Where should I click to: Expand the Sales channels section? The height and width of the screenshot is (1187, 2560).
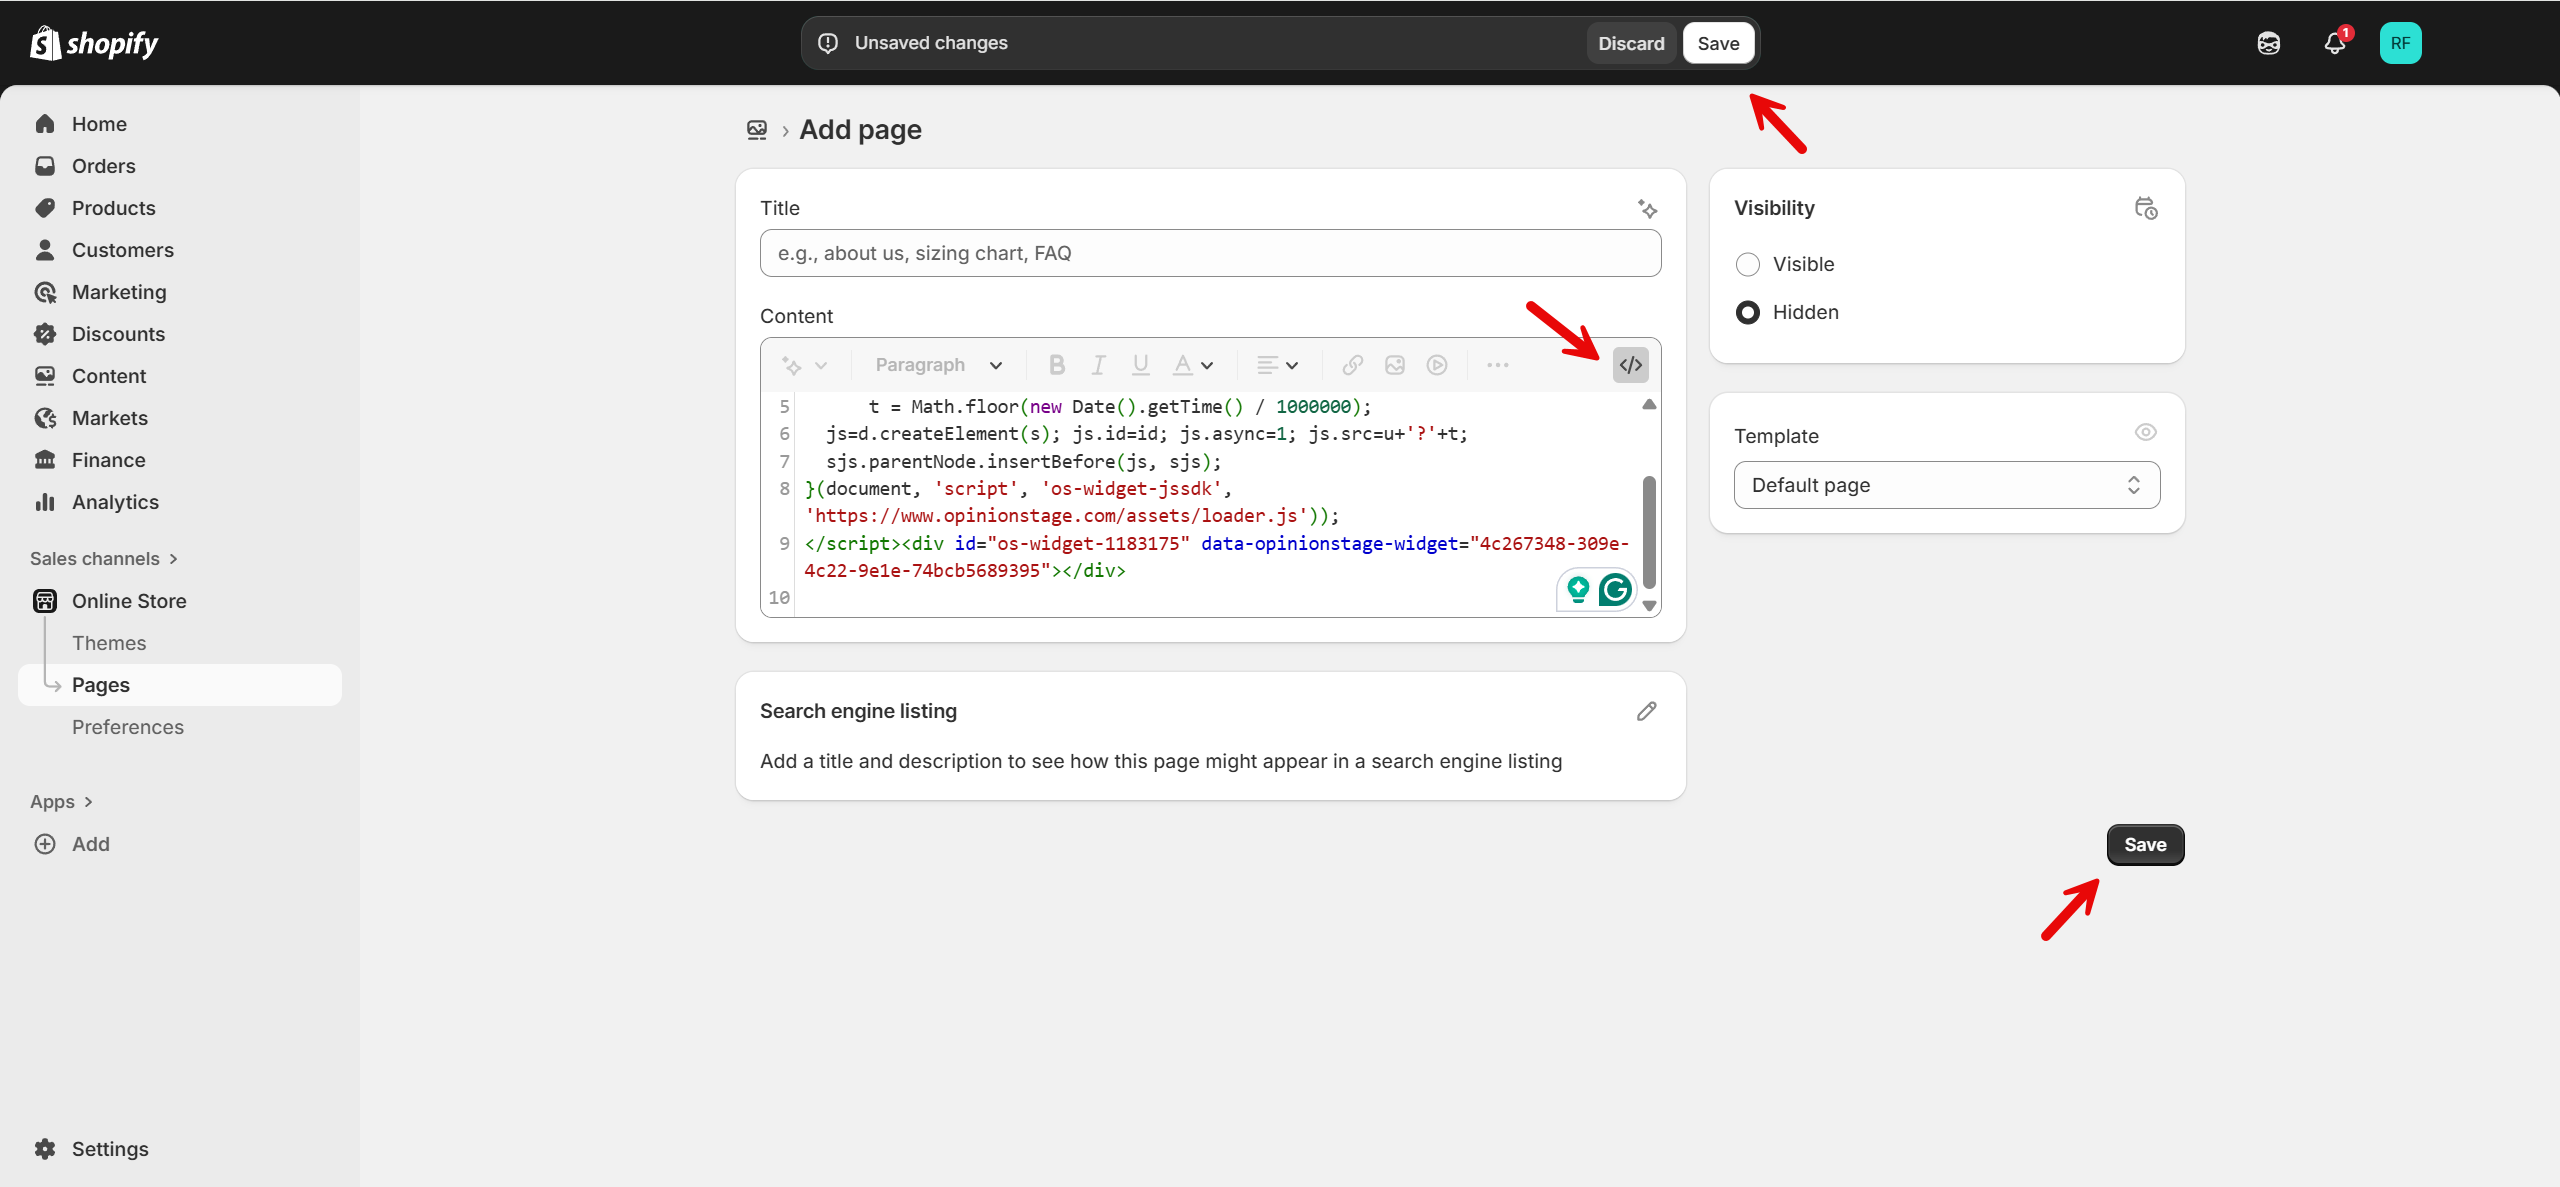[x=104, y=559]
